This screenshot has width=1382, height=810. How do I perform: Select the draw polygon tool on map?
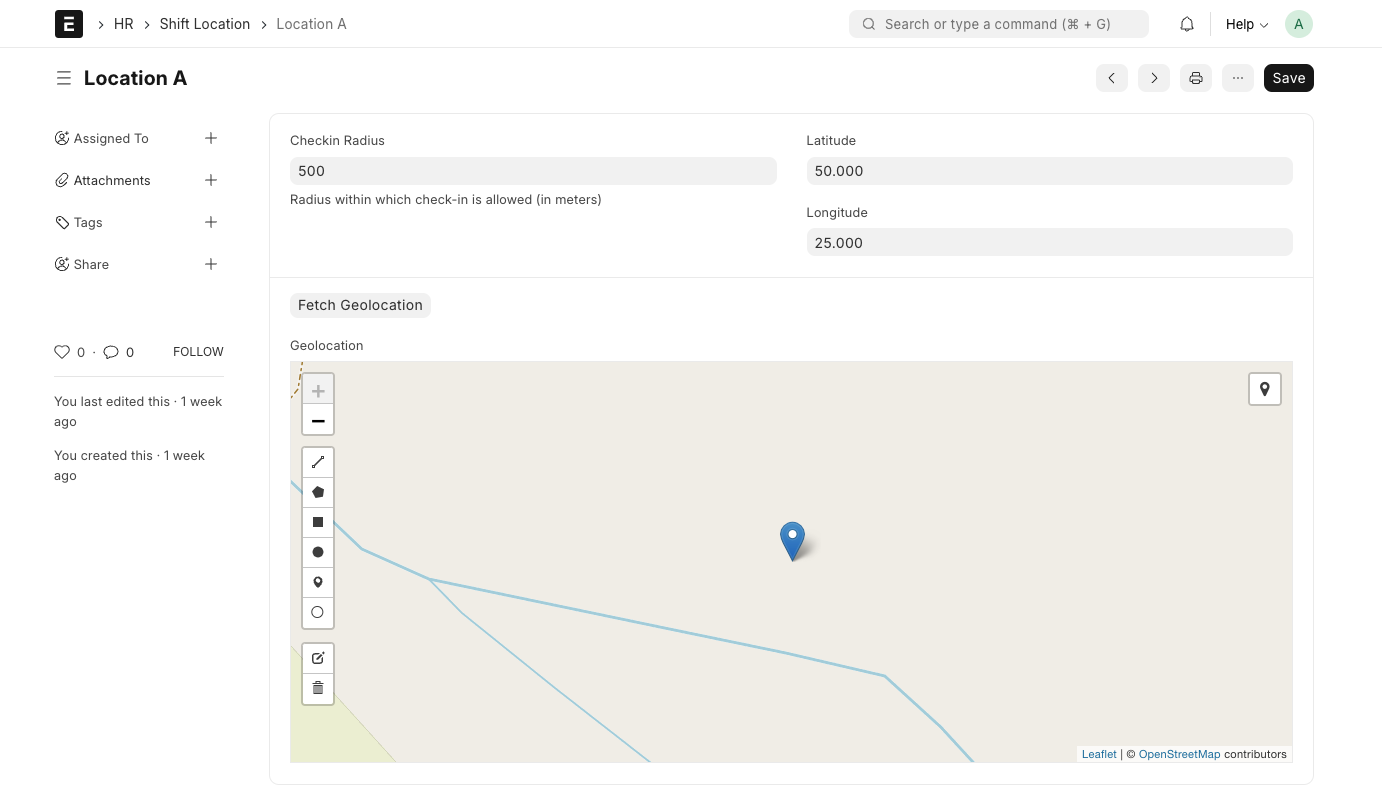point(318,492)
